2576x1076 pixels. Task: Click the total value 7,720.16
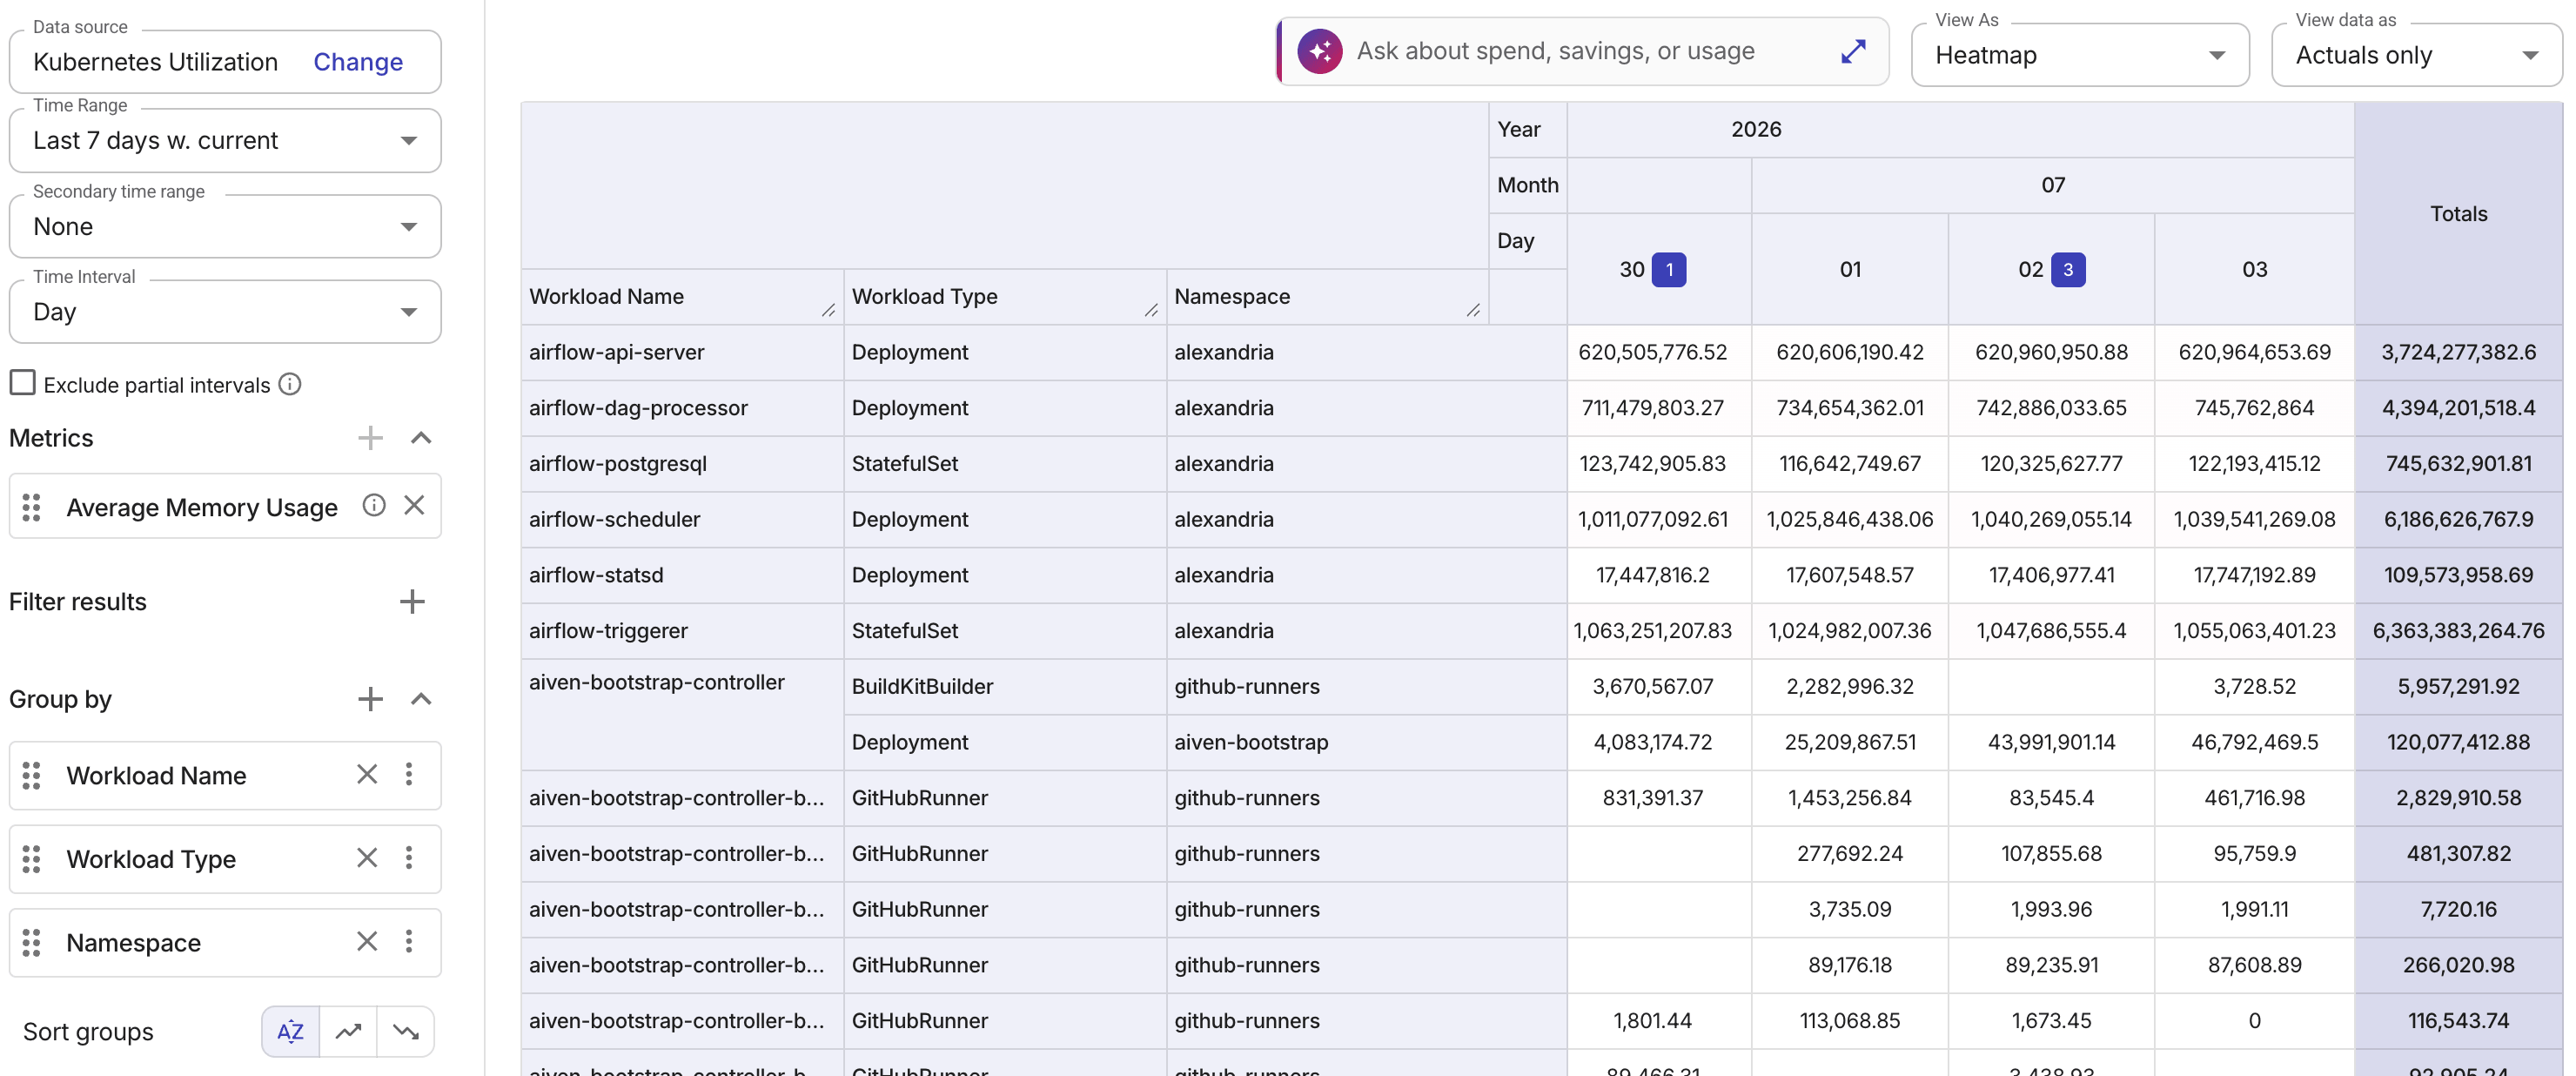[2458, 909]
